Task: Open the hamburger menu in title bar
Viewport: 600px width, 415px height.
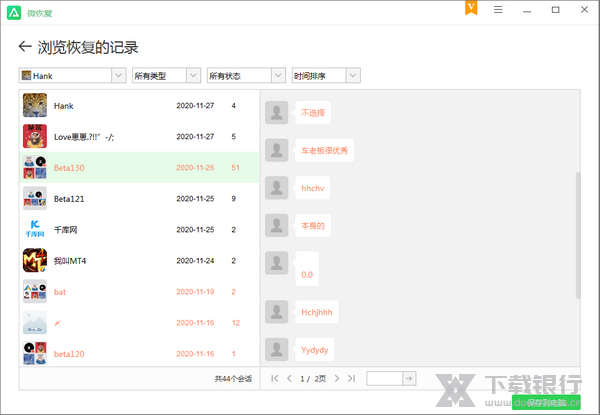Action: (x=498, y=10)
